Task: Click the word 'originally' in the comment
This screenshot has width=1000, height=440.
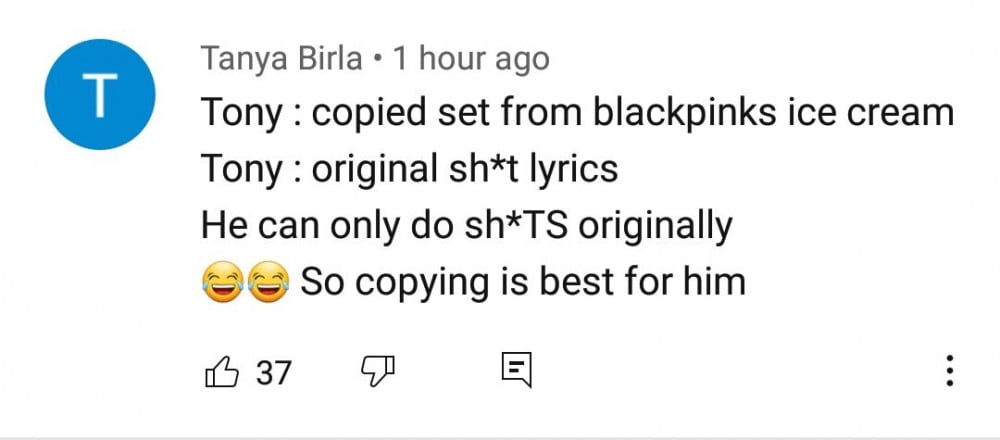Action: [x=654, y=226]
